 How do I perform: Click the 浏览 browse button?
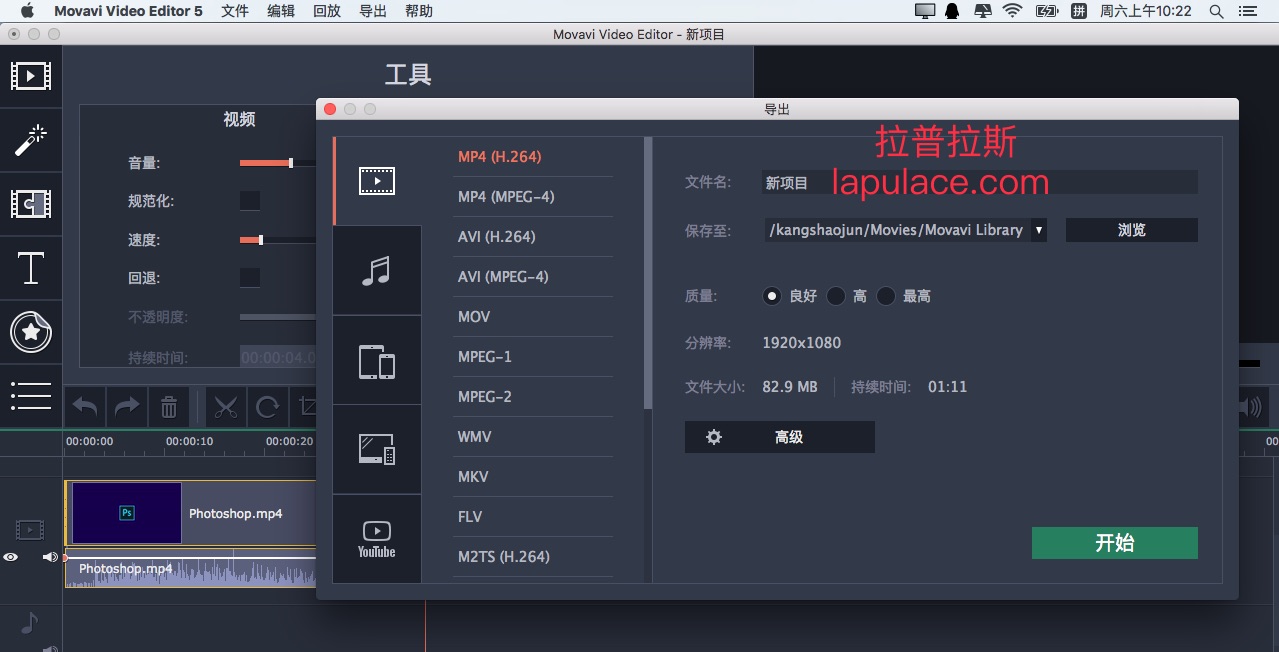(x=1131, y=230)
